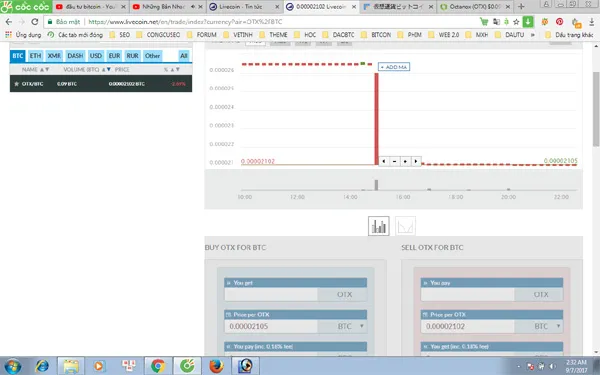Click the Cốc Cốc logo button

(x=25, y=7)
